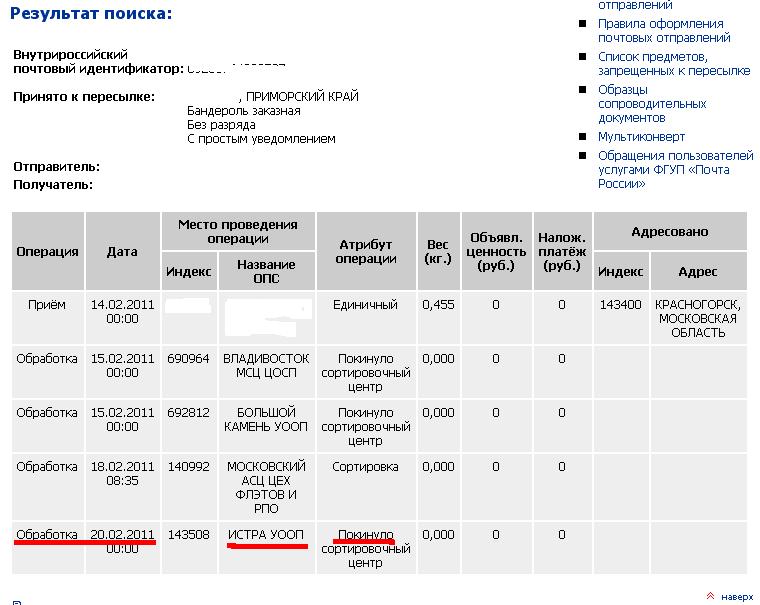Click the «Результат поиска:» heading
This screenshot has width=760, height=605.
pyautogui.click(x=92, y=14)
